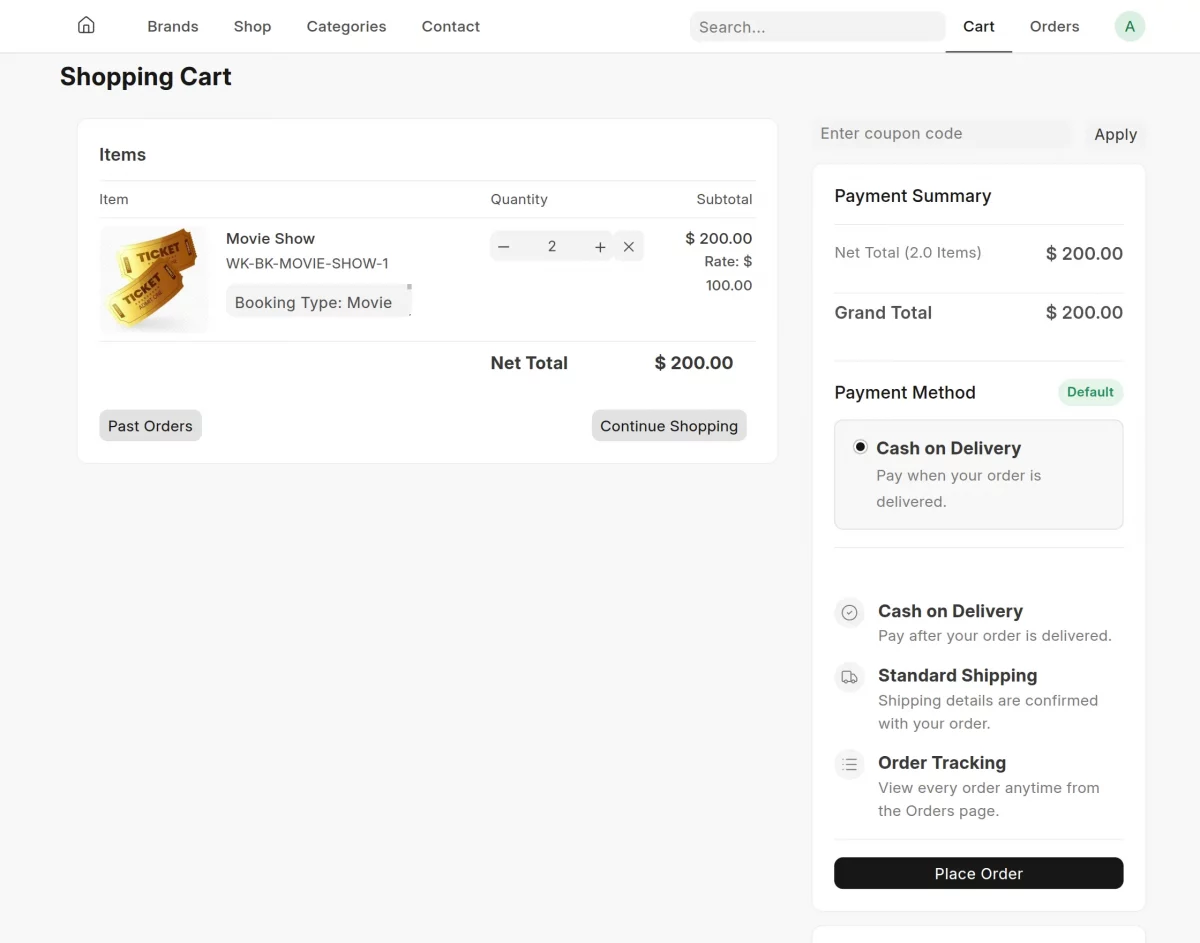Switch to the Orders tab
Image resolution: width=1200 pixels, height=943 pixels.
pyautogui.click(x=1054, y=26)
